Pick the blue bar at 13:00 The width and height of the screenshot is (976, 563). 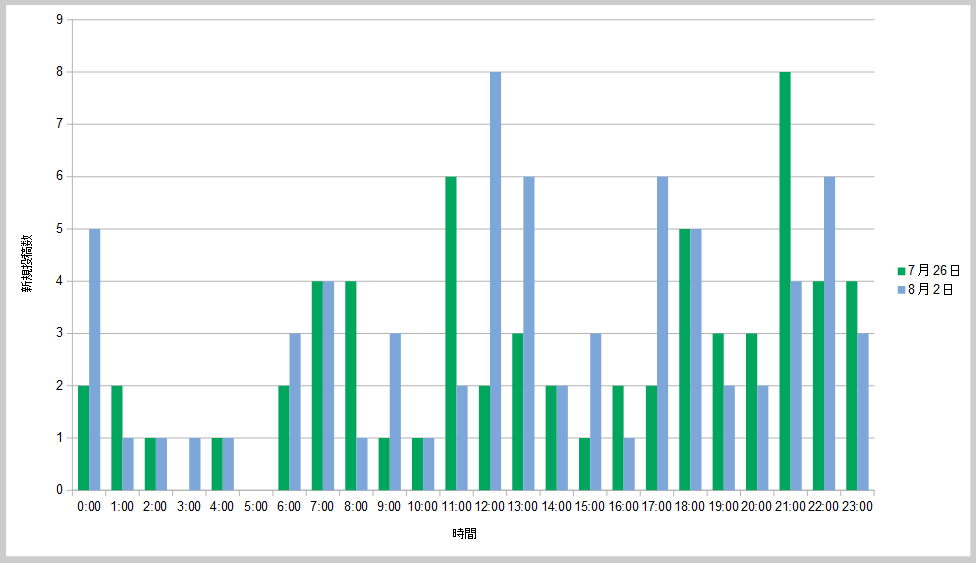coord(529,333)
